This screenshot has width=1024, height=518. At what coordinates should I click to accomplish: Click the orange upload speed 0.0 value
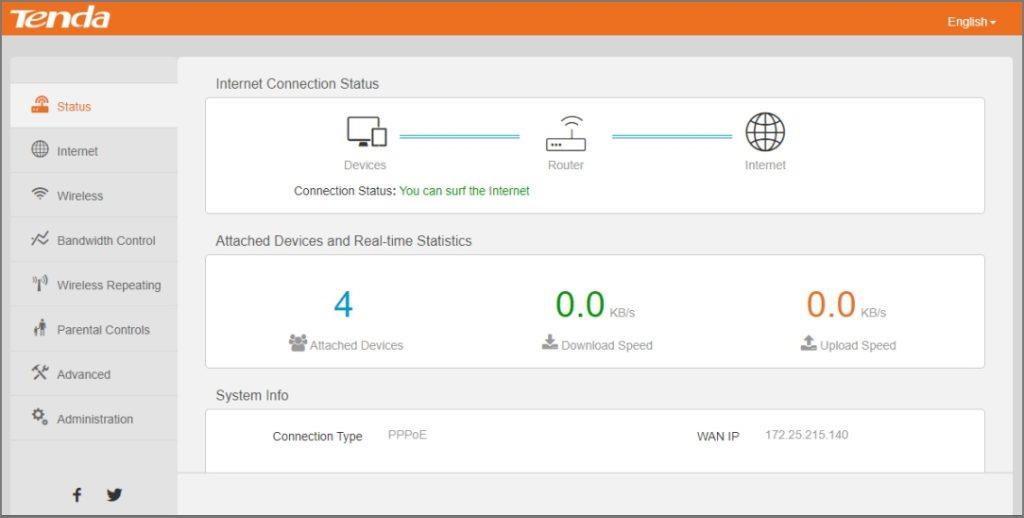coord(831,304)
